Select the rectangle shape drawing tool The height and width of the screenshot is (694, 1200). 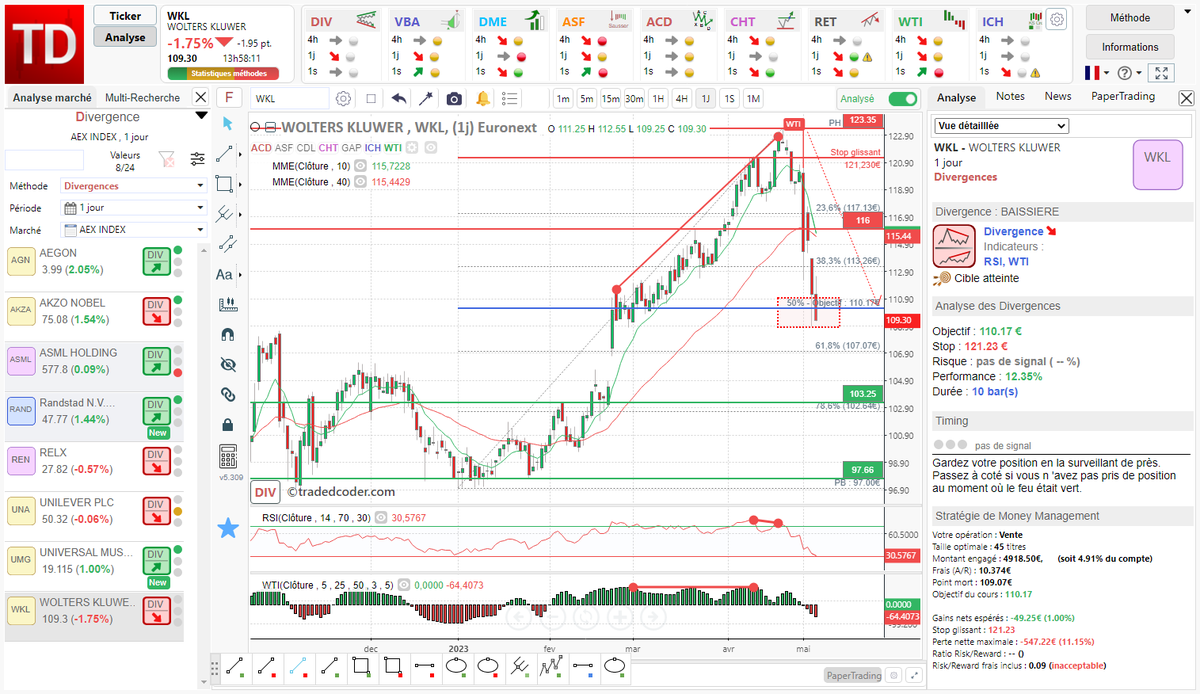click(225, 185)
